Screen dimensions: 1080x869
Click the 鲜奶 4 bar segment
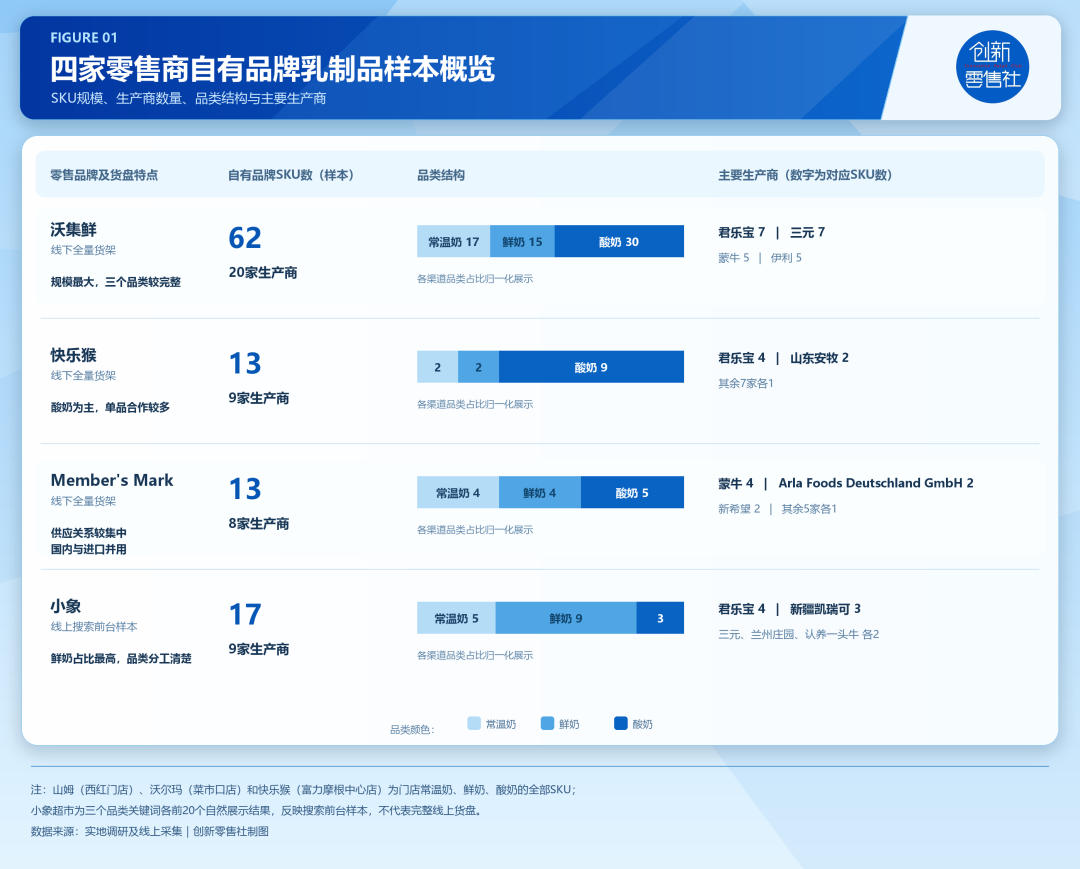point(540,492)
